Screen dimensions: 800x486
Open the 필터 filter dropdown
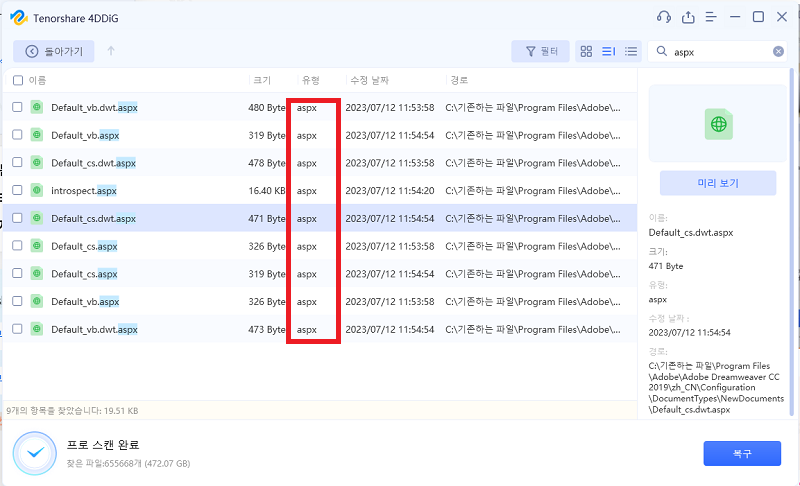coord(540,51)
